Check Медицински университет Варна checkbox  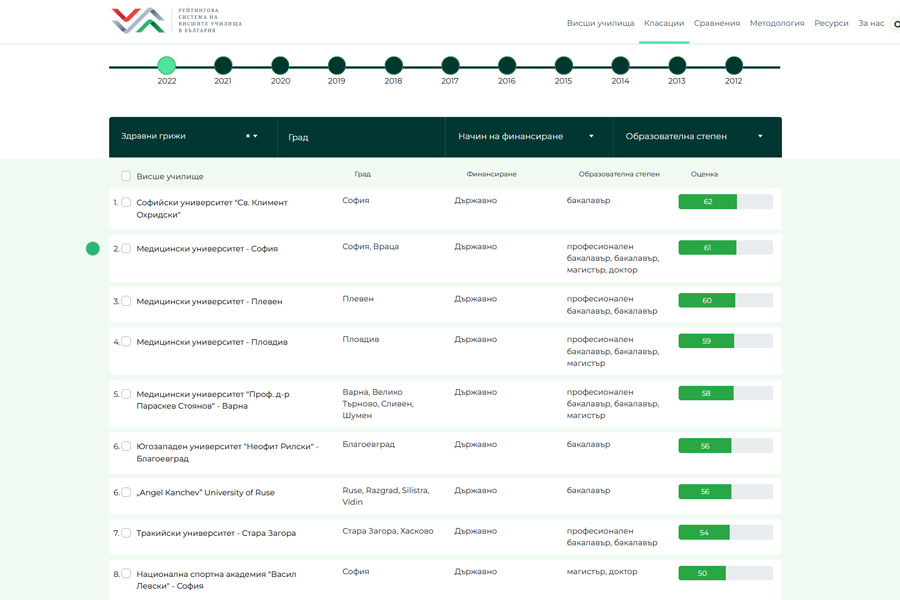click(x=126, y=394)
